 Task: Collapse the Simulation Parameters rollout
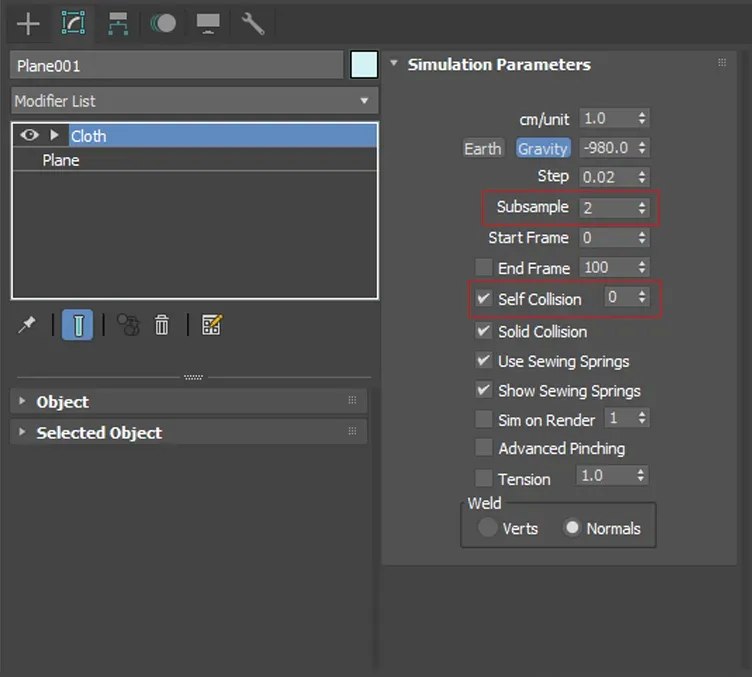[394, 63]
